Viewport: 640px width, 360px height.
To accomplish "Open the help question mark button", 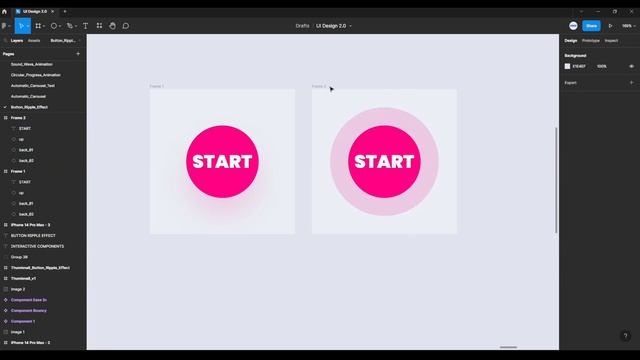I will [625, 336].
